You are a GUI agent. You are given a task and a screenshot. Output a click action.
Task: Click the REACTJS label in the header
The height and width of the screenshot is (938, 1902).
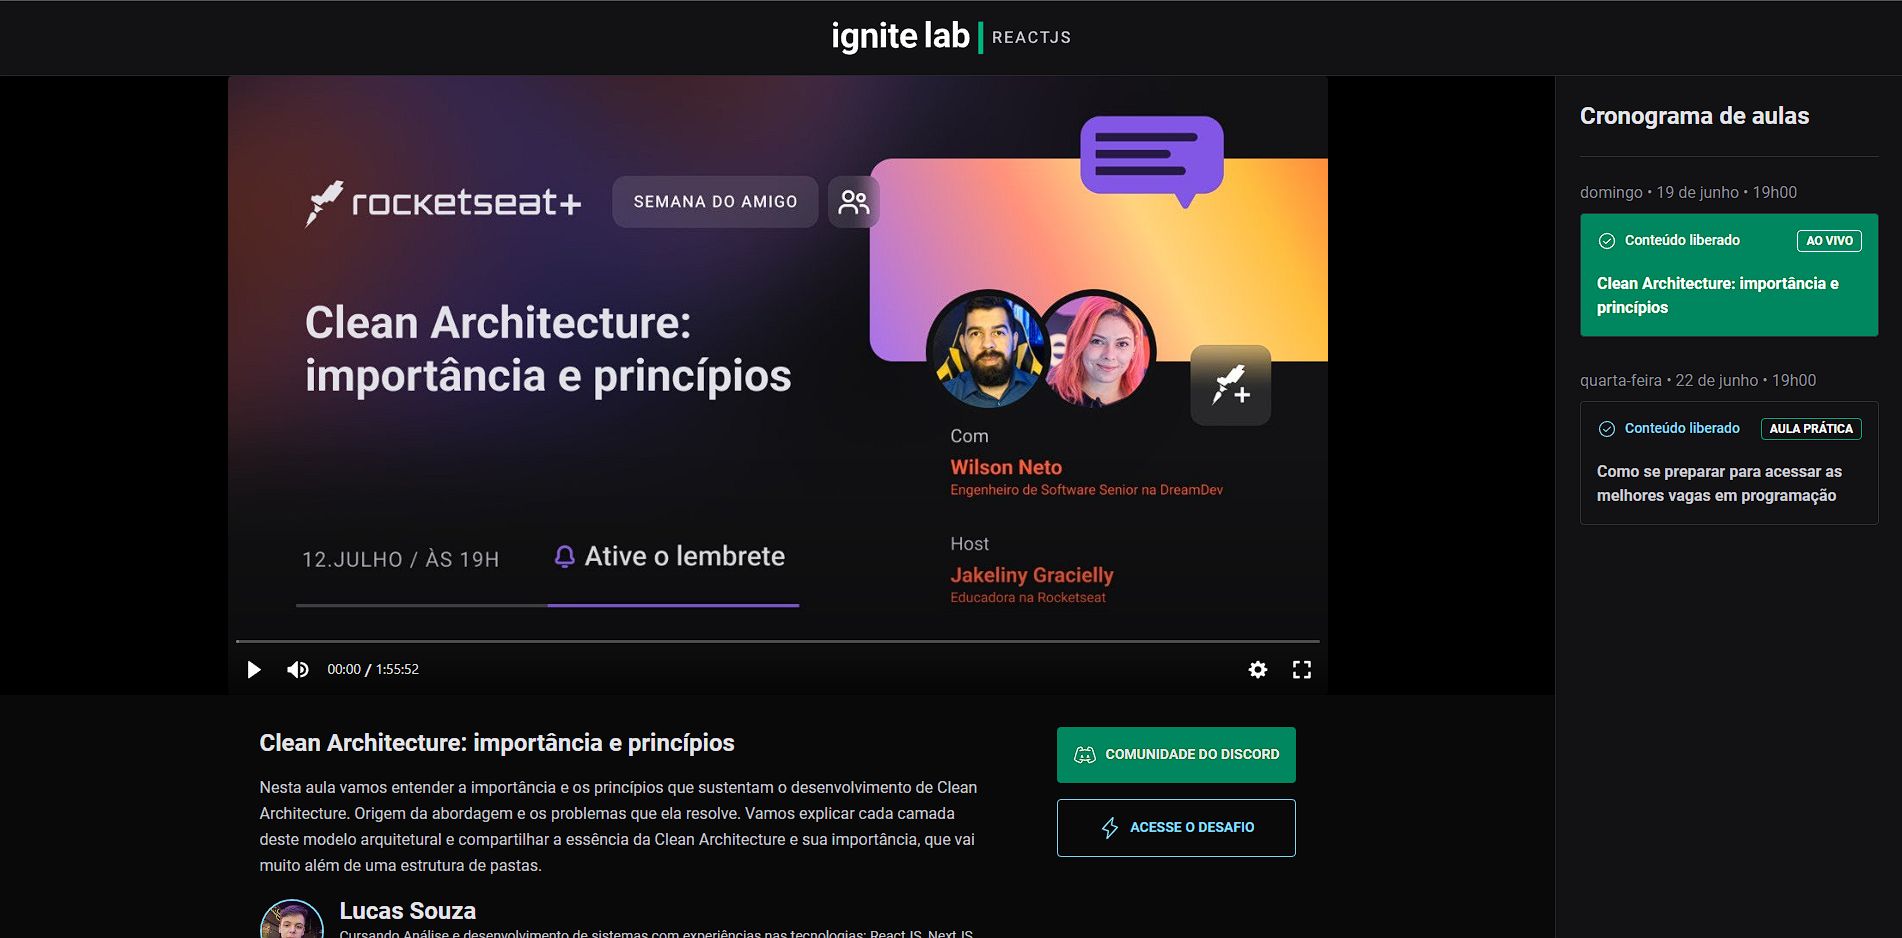point(1031,38)
